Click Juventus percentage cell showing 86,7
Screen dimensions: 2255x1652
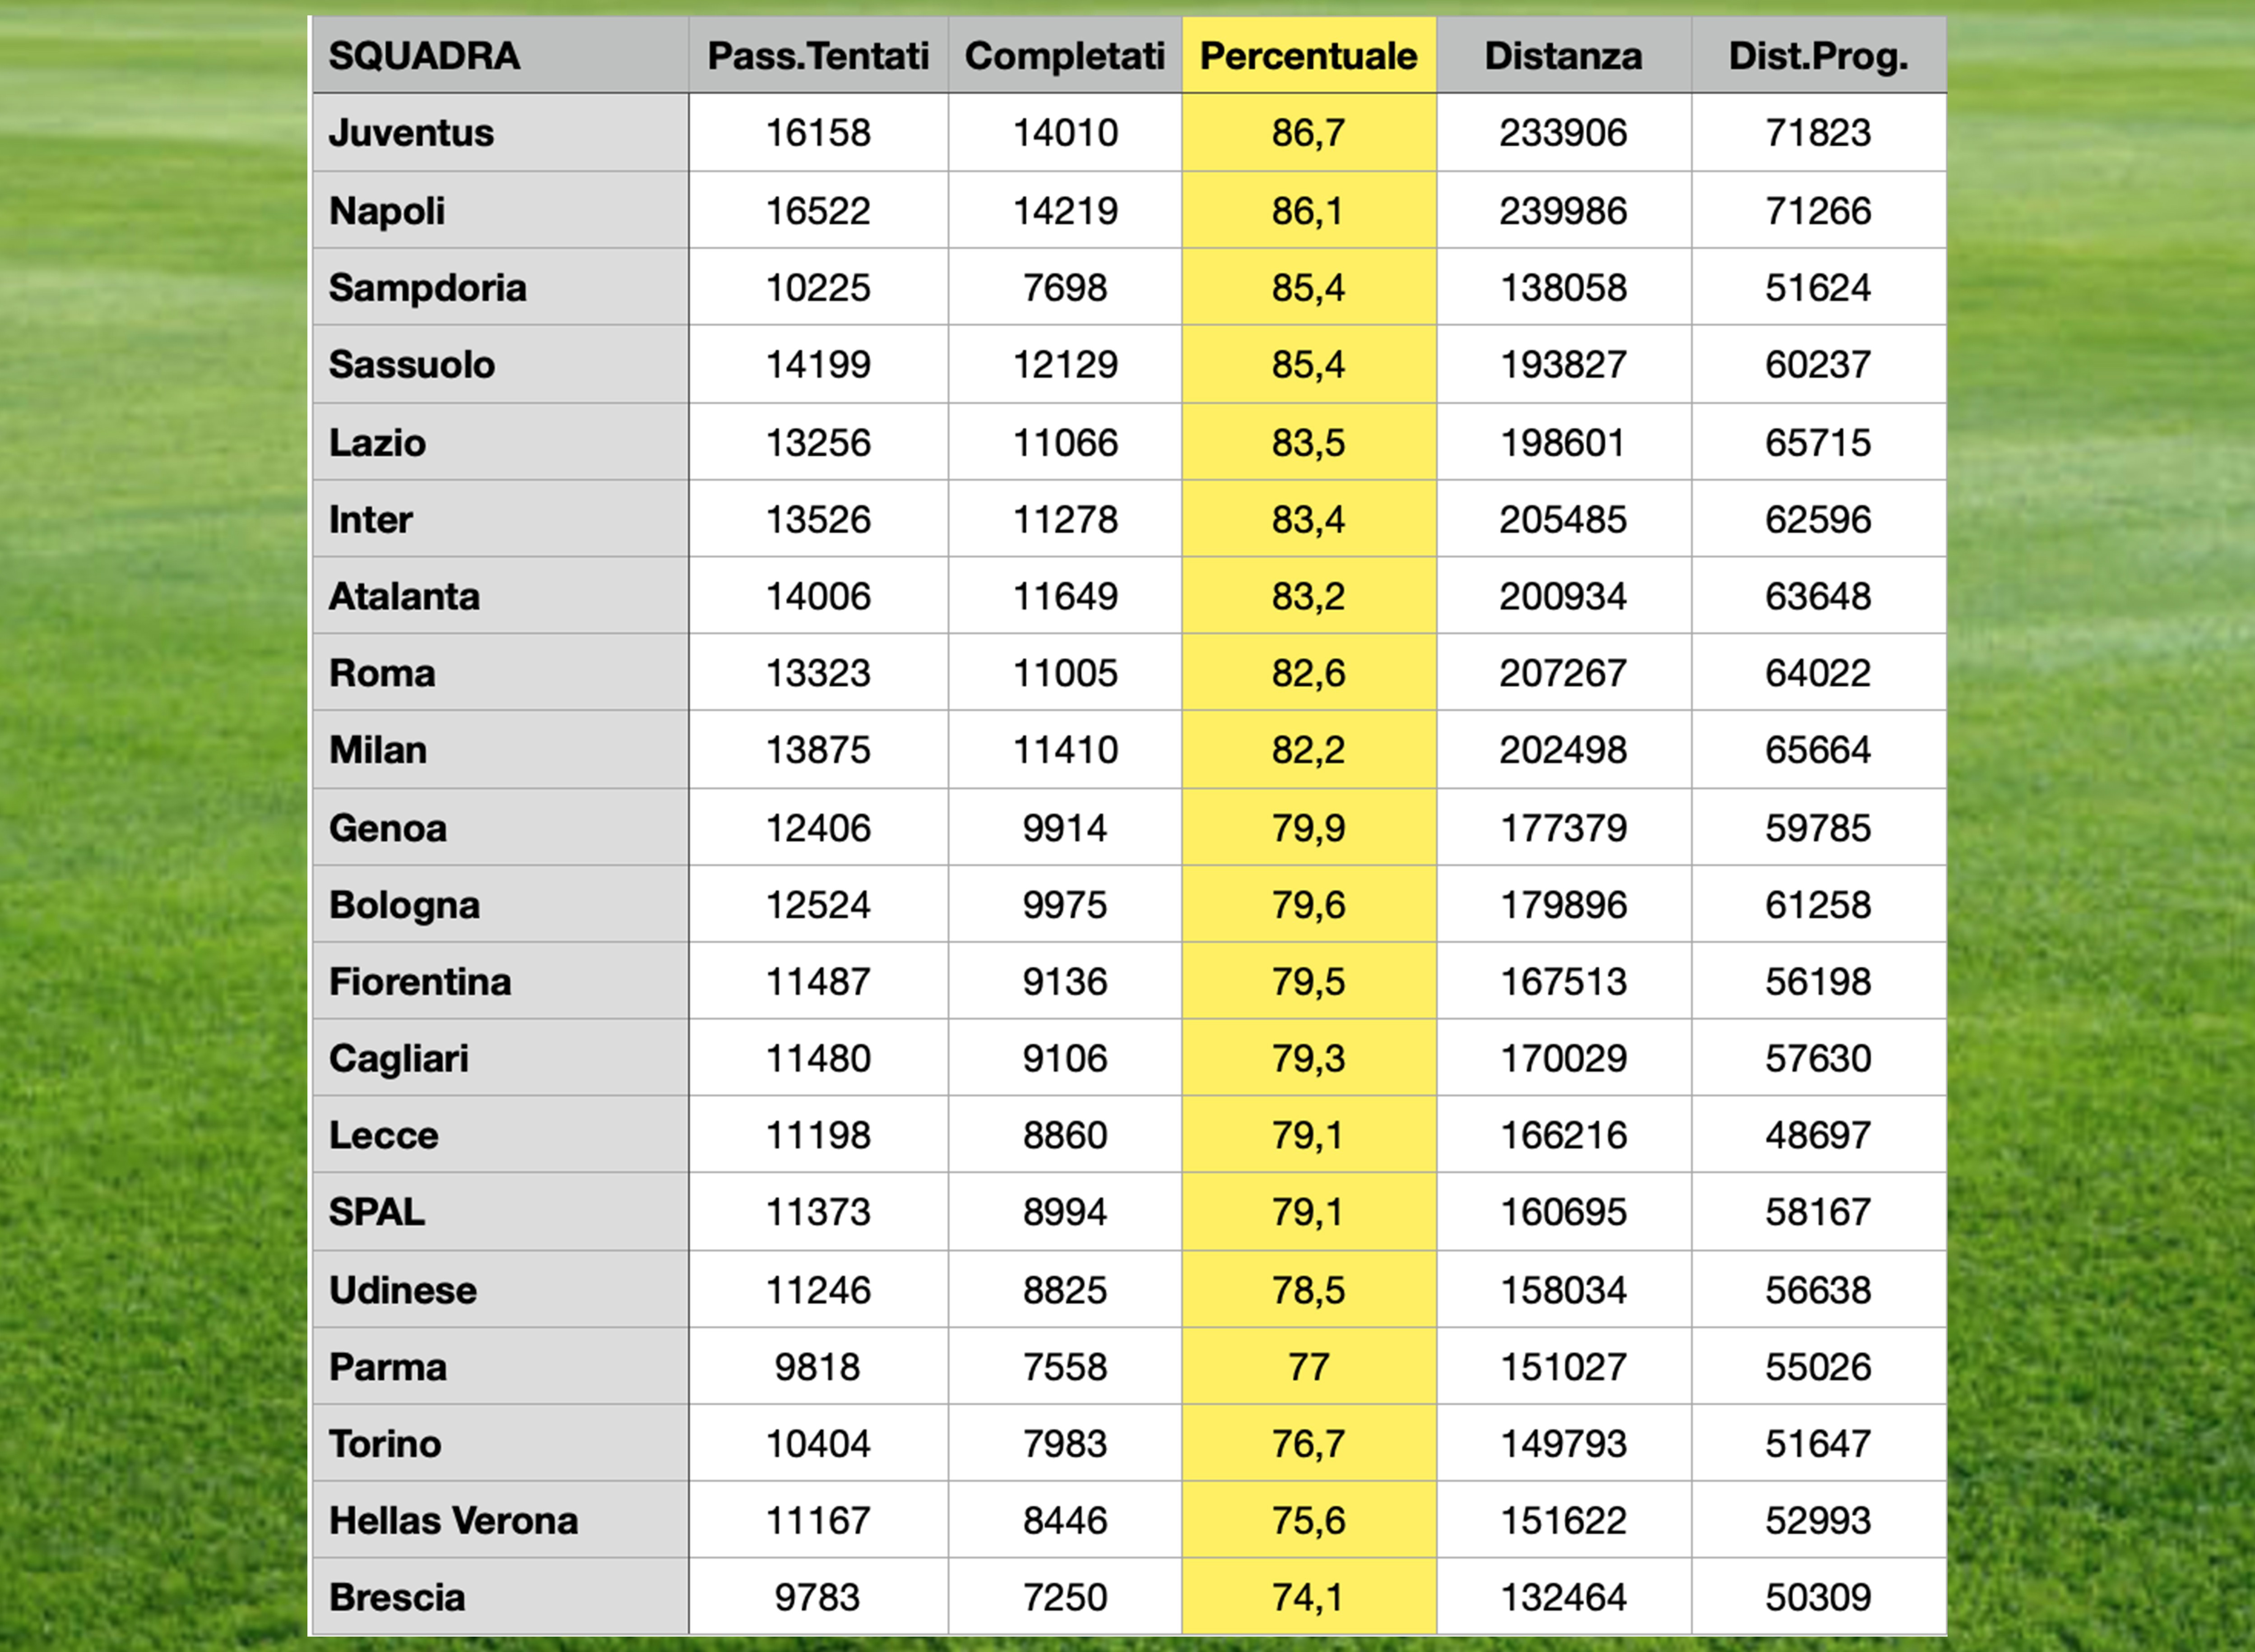click(1309, 132)
